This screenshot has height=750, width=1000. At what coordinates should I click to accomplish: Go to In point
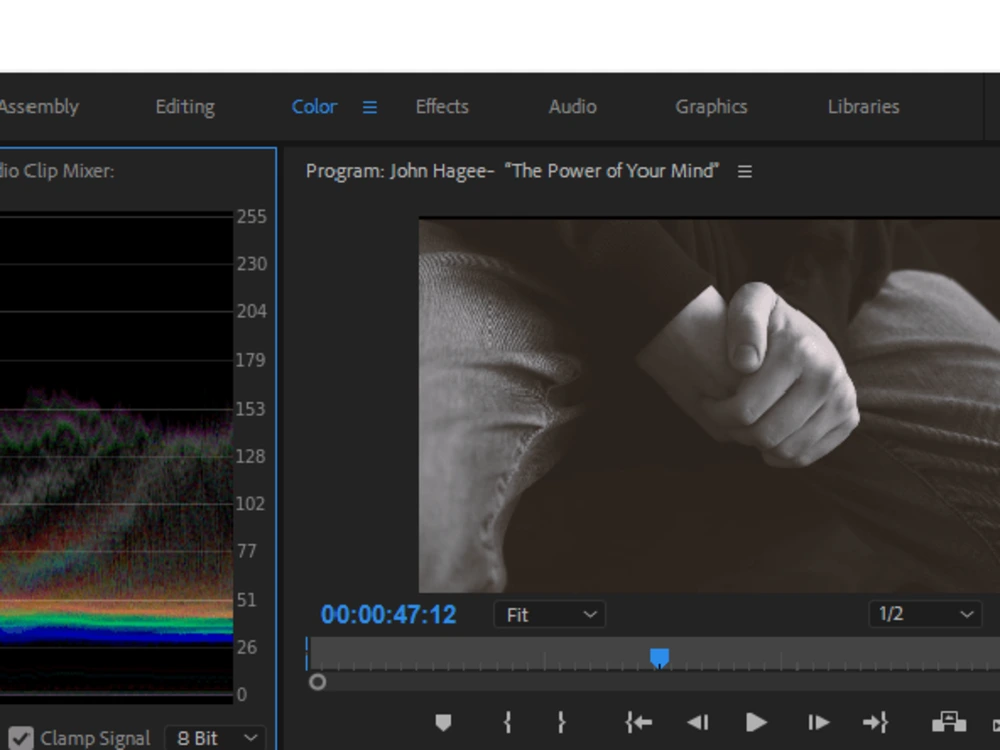click(639, 723)
